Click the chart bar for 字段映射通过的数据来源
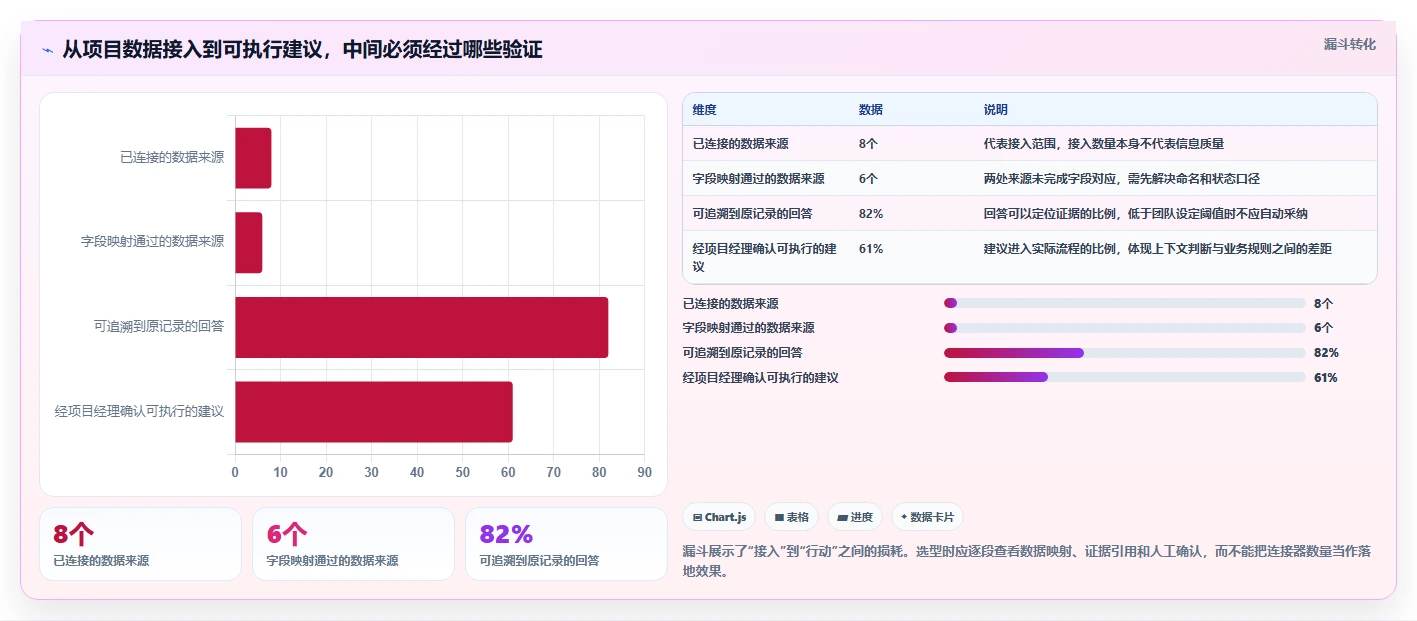The height and width of the screenshot is (621, 1417). [249, 242]
